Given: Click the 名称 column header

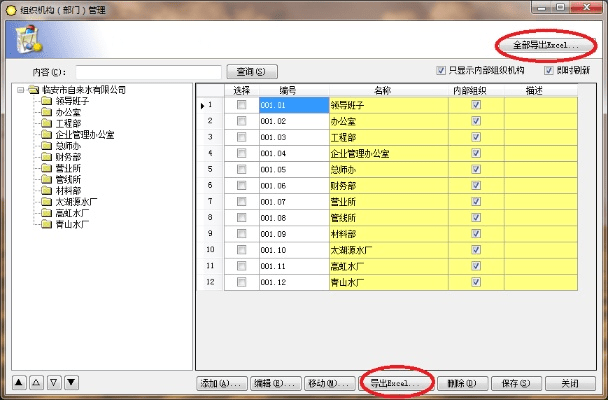Looking at the screenshot, I should 389,91.
